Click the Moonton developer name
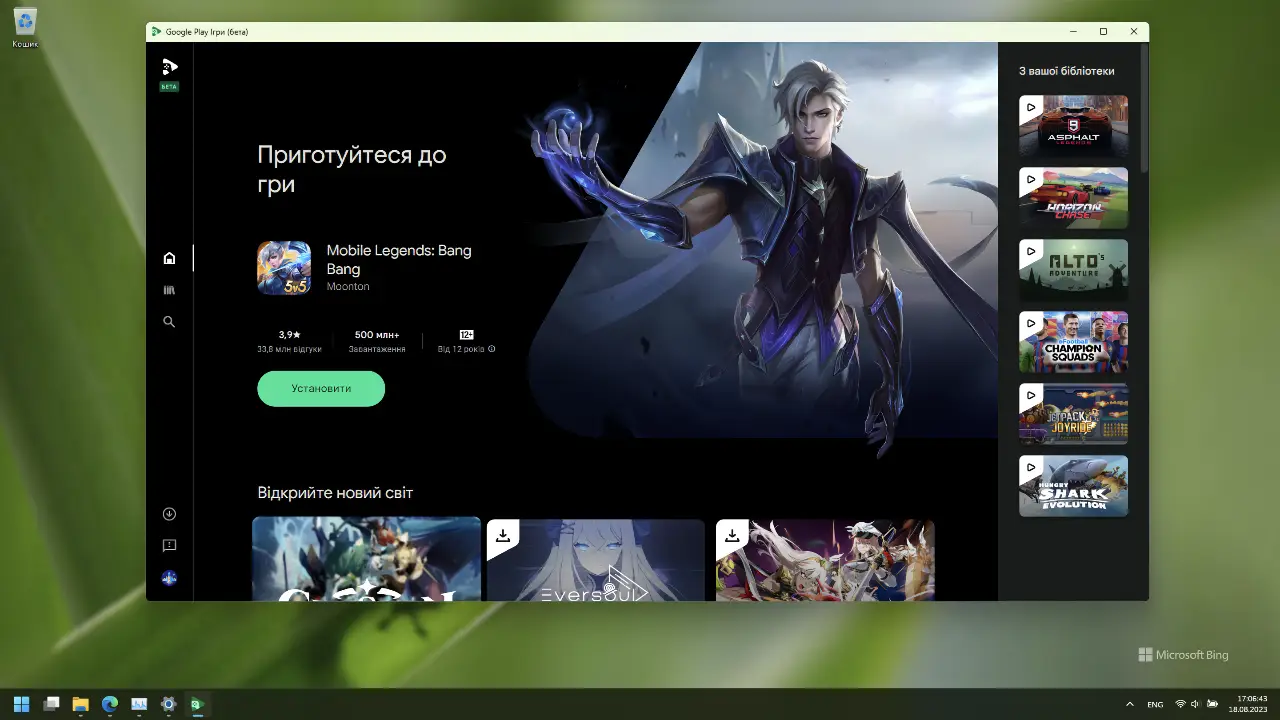The height and width of the screenshot is (720, 1280). click(348, 287)
